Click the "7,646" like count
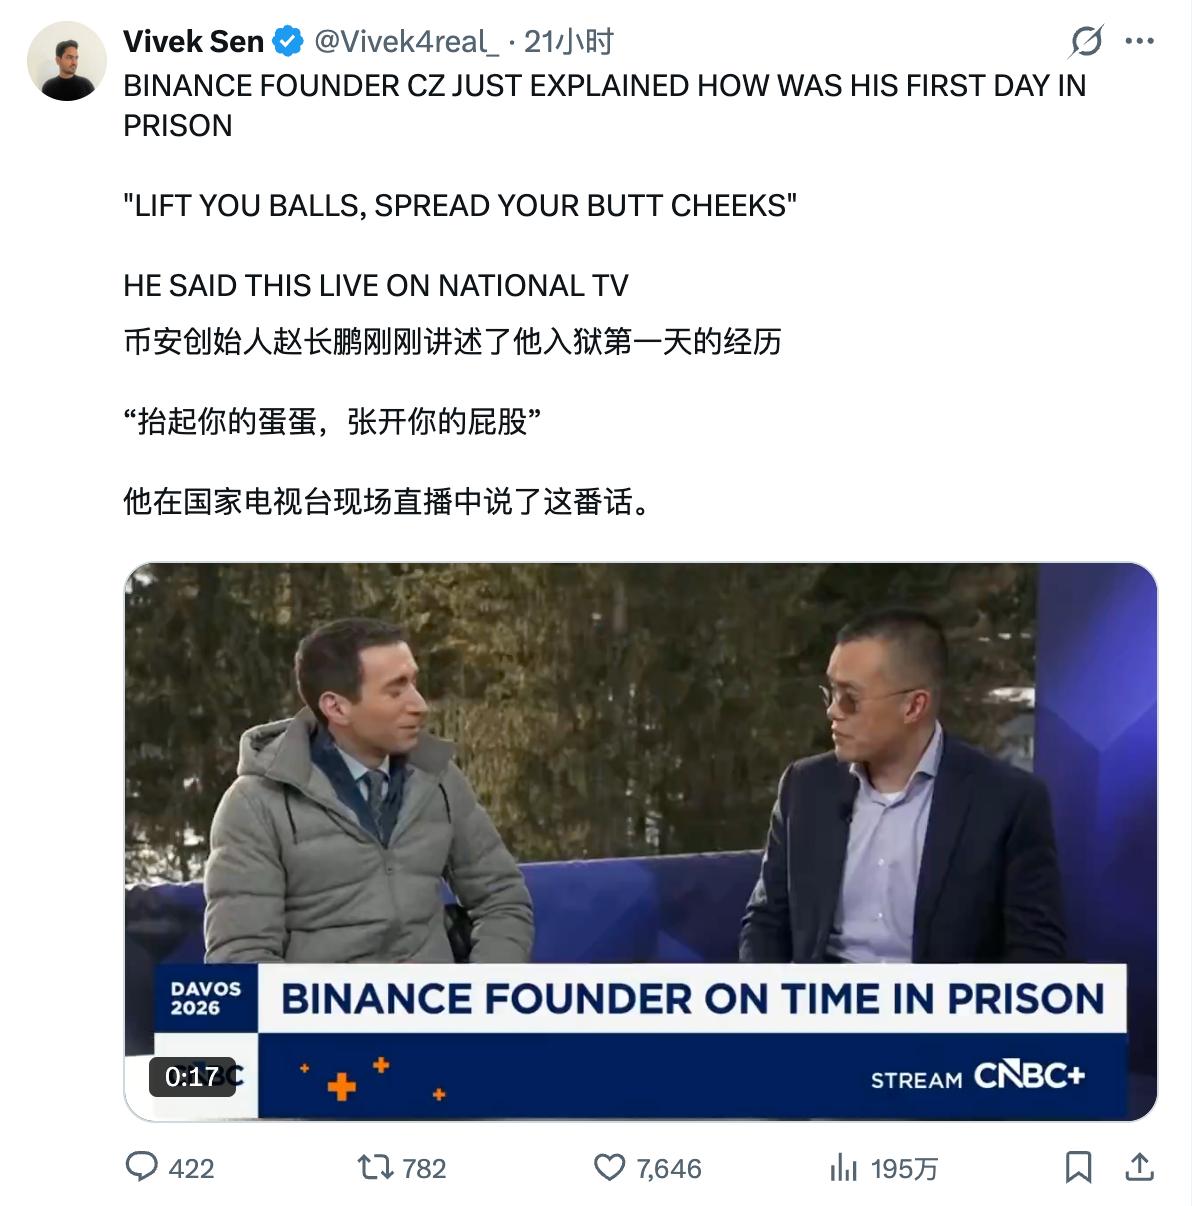The width and height of the screenshot is (1192, 1206). tap(668, 1167)
